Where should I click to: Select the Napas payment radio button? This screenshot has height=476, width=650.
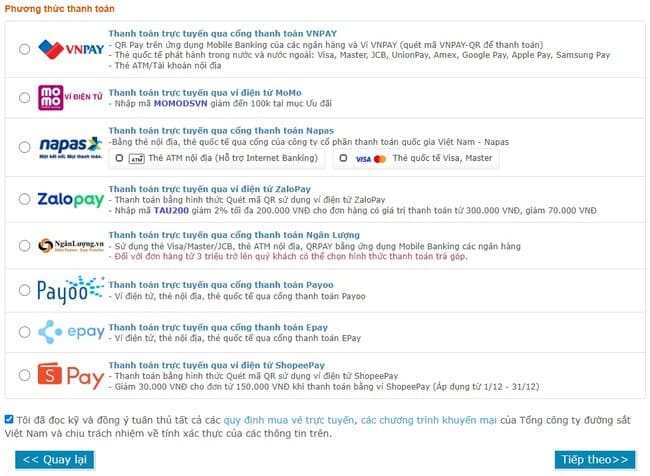click(x=24, y=147)
